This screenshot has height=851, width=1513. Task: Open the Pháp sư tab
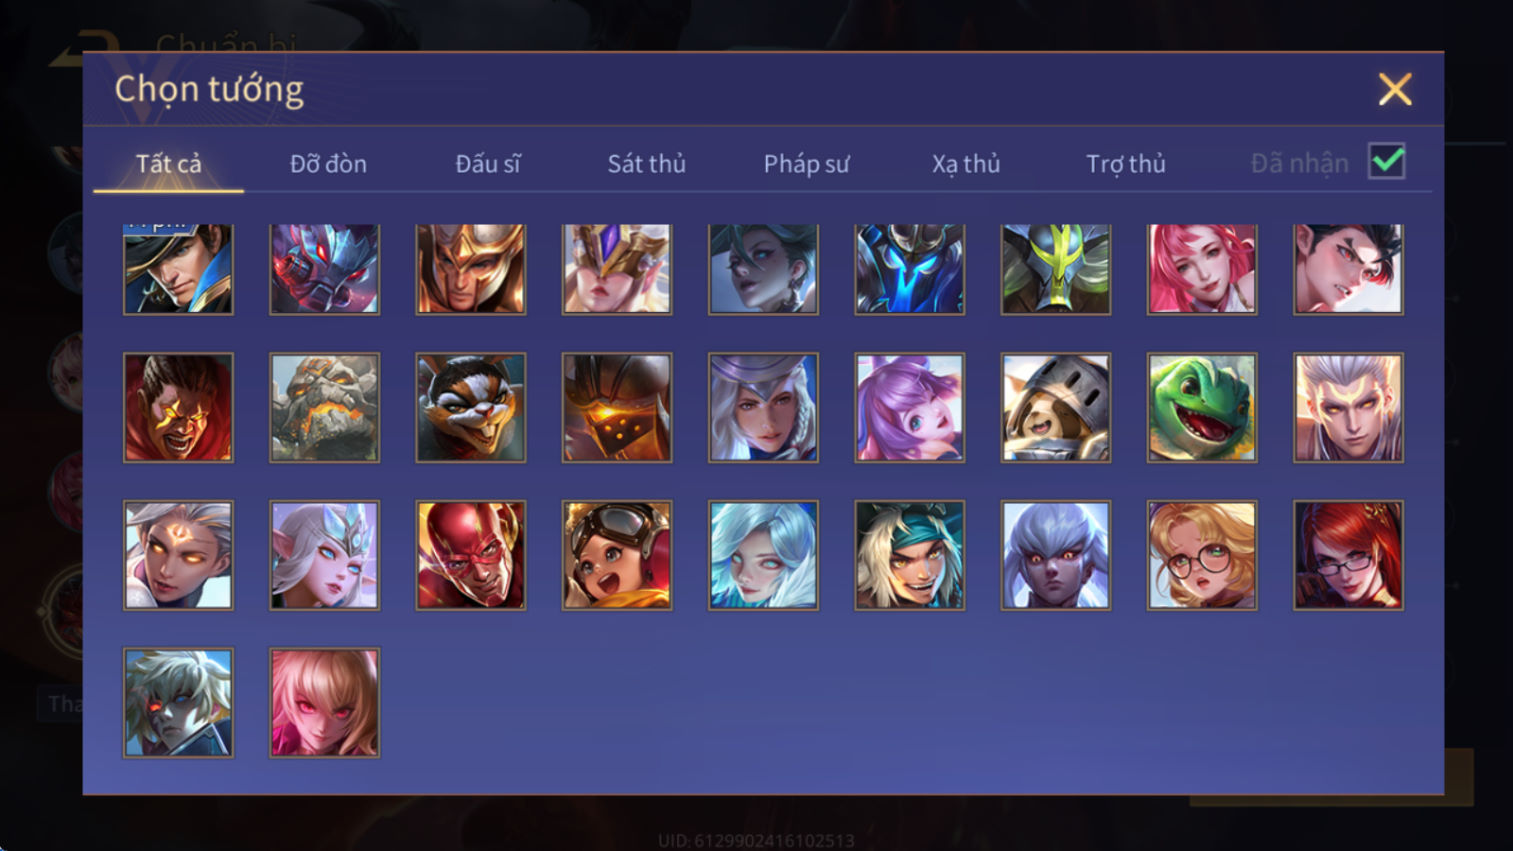(806, 164)
